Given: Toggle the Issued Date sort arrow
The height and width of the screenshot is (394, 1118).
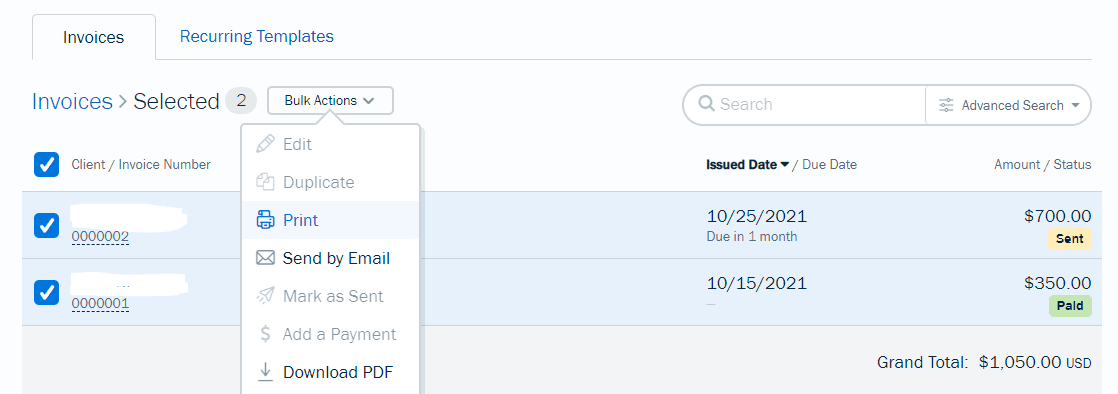Looking at the screenshot, I should (x=785, y=165).
